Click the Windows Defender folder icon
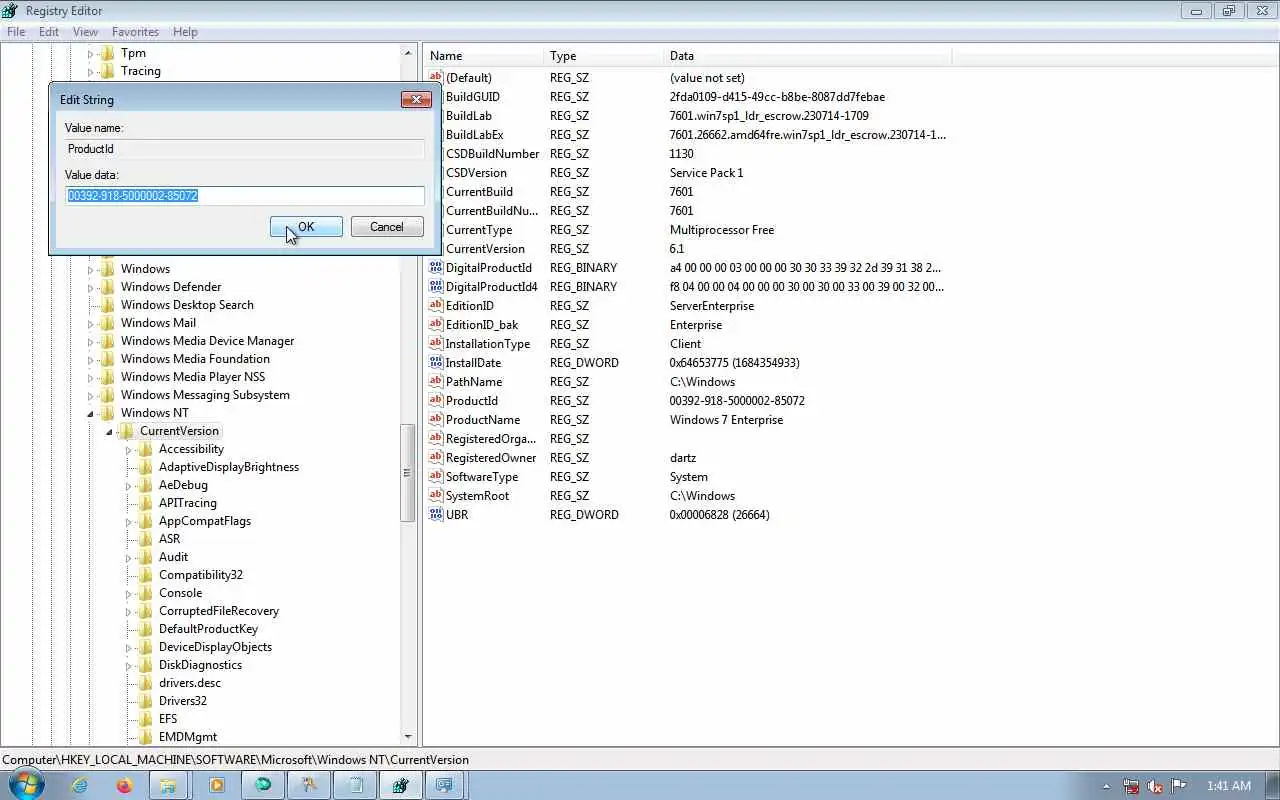Image resolution: width=1280 pixels, height=800 pixels. (x=108, y=287)
